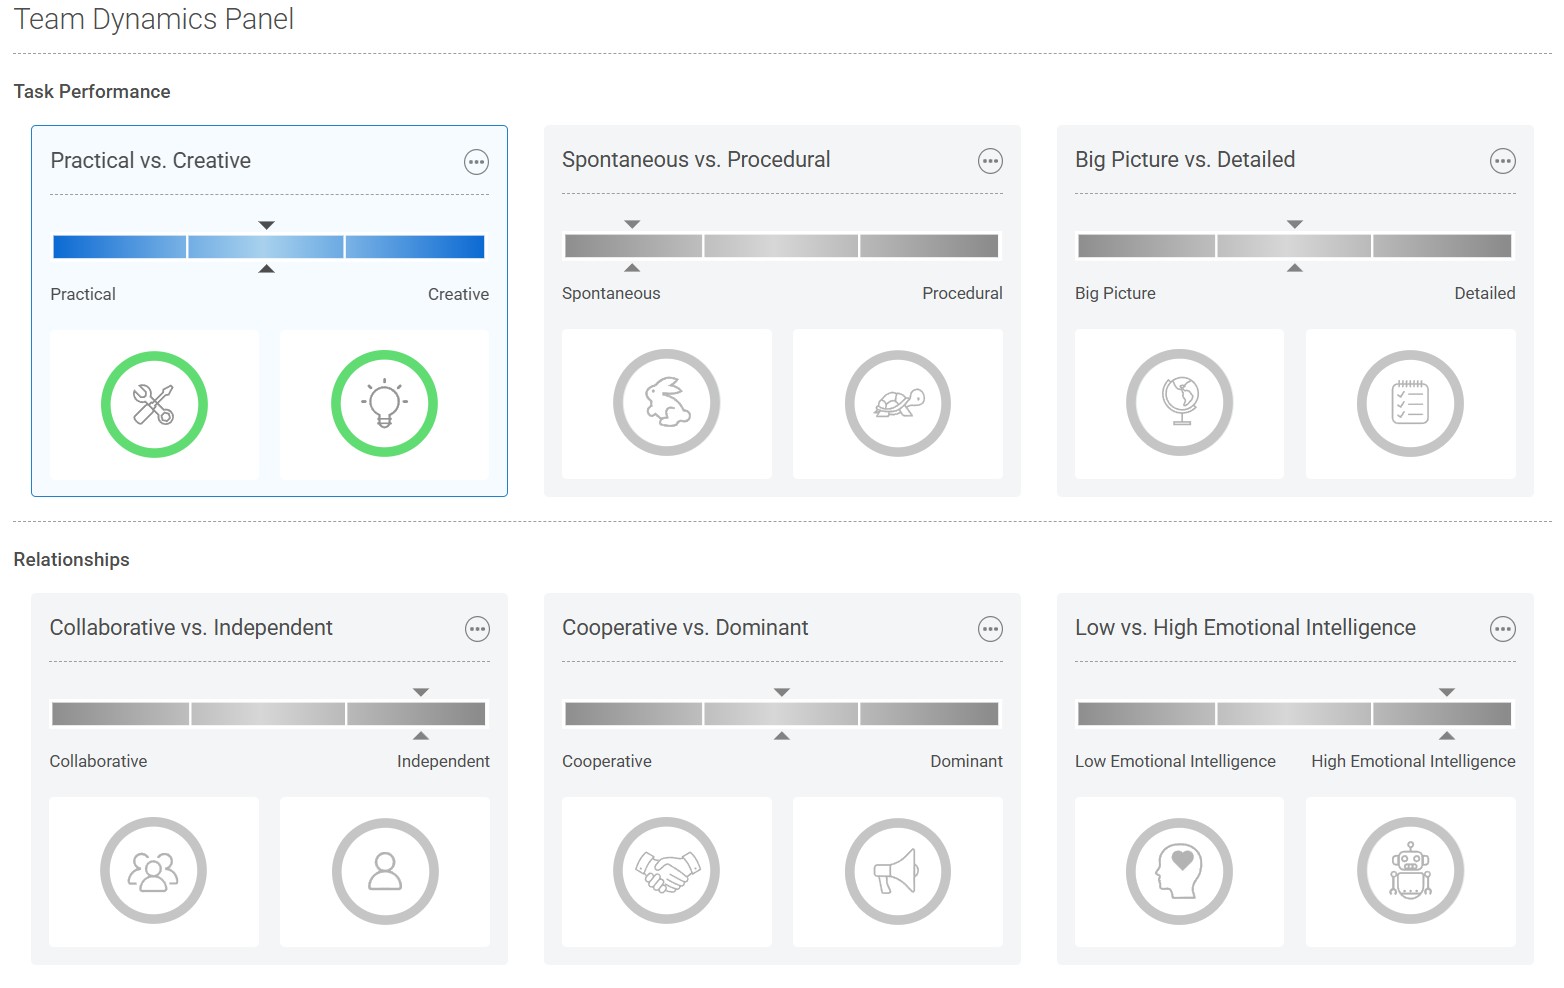Click the Collaborative group of people icon

point(154,871)
